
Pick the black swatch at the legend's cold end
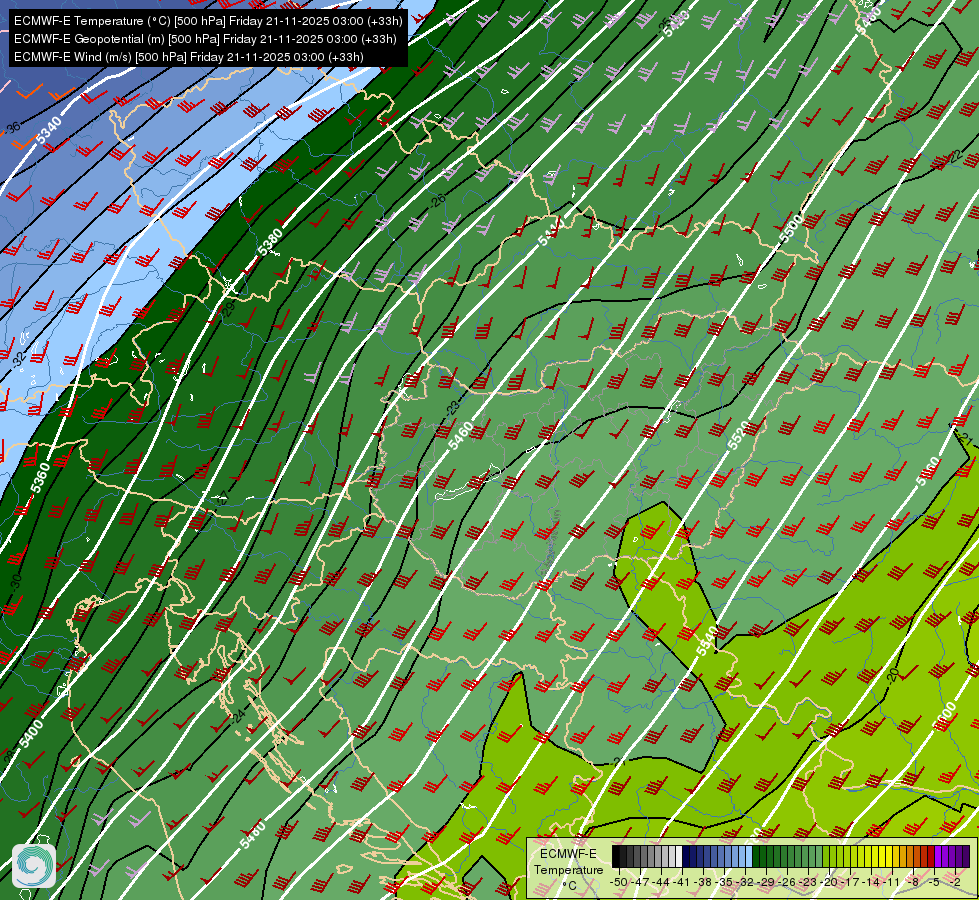(615, 856)
